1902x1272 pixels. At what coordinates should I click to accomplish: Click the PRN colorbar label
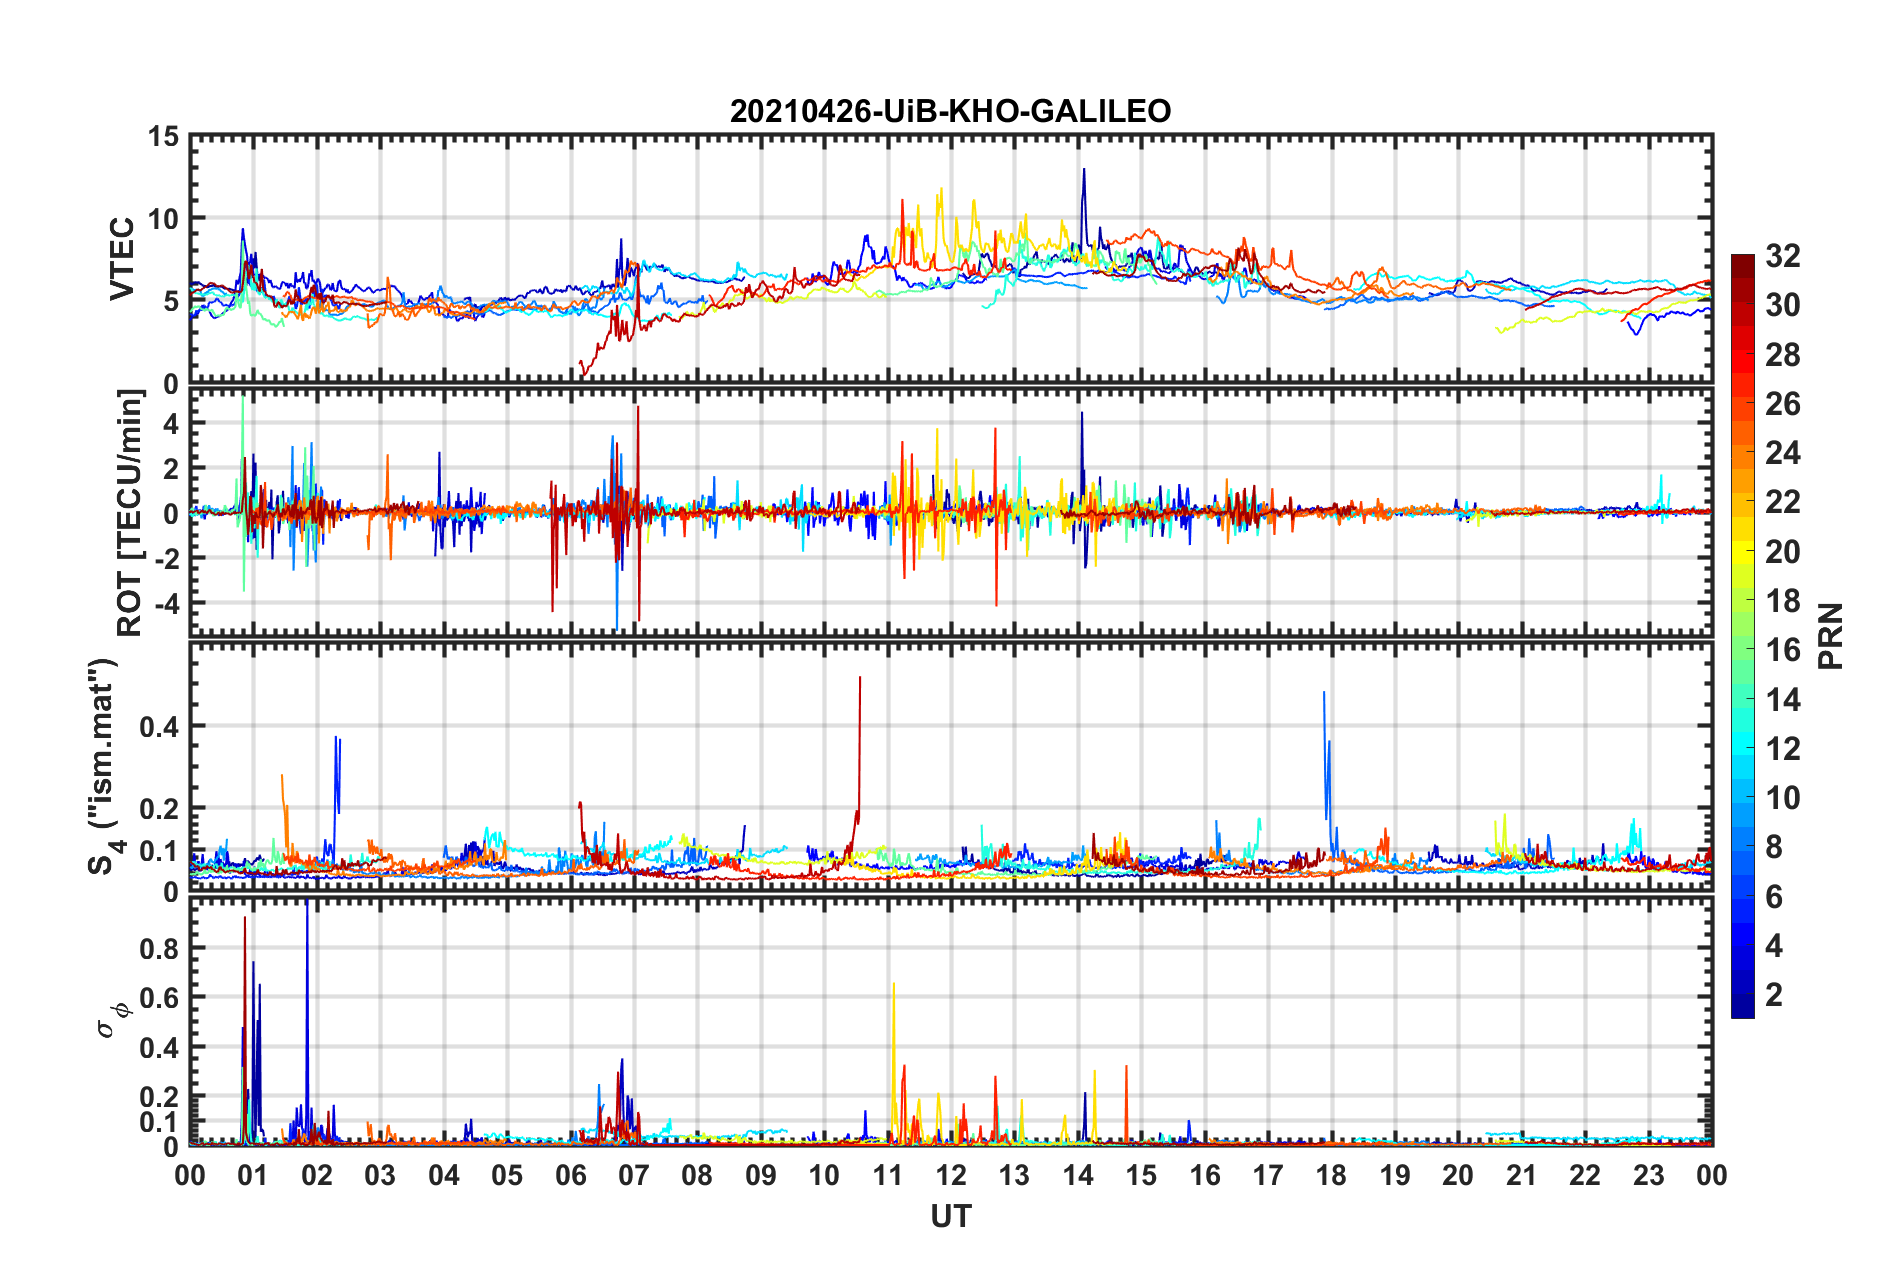tap(1830, 636)
